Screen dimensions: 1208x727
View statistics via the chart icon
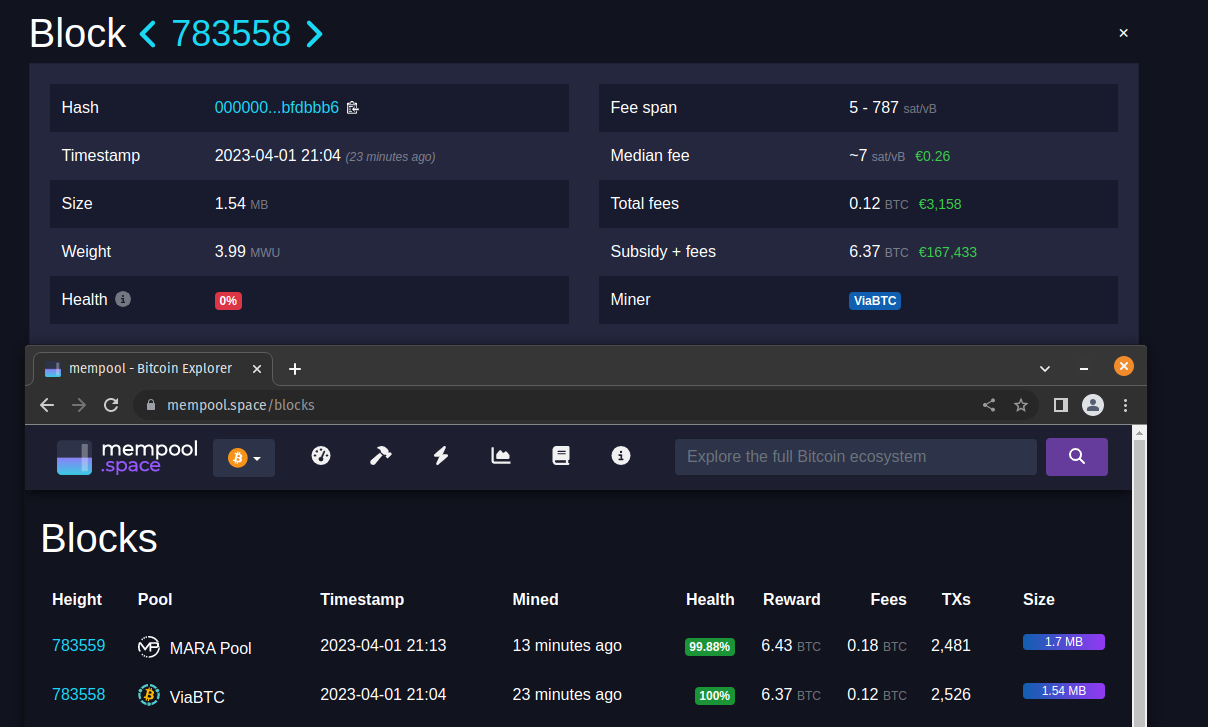500,456
